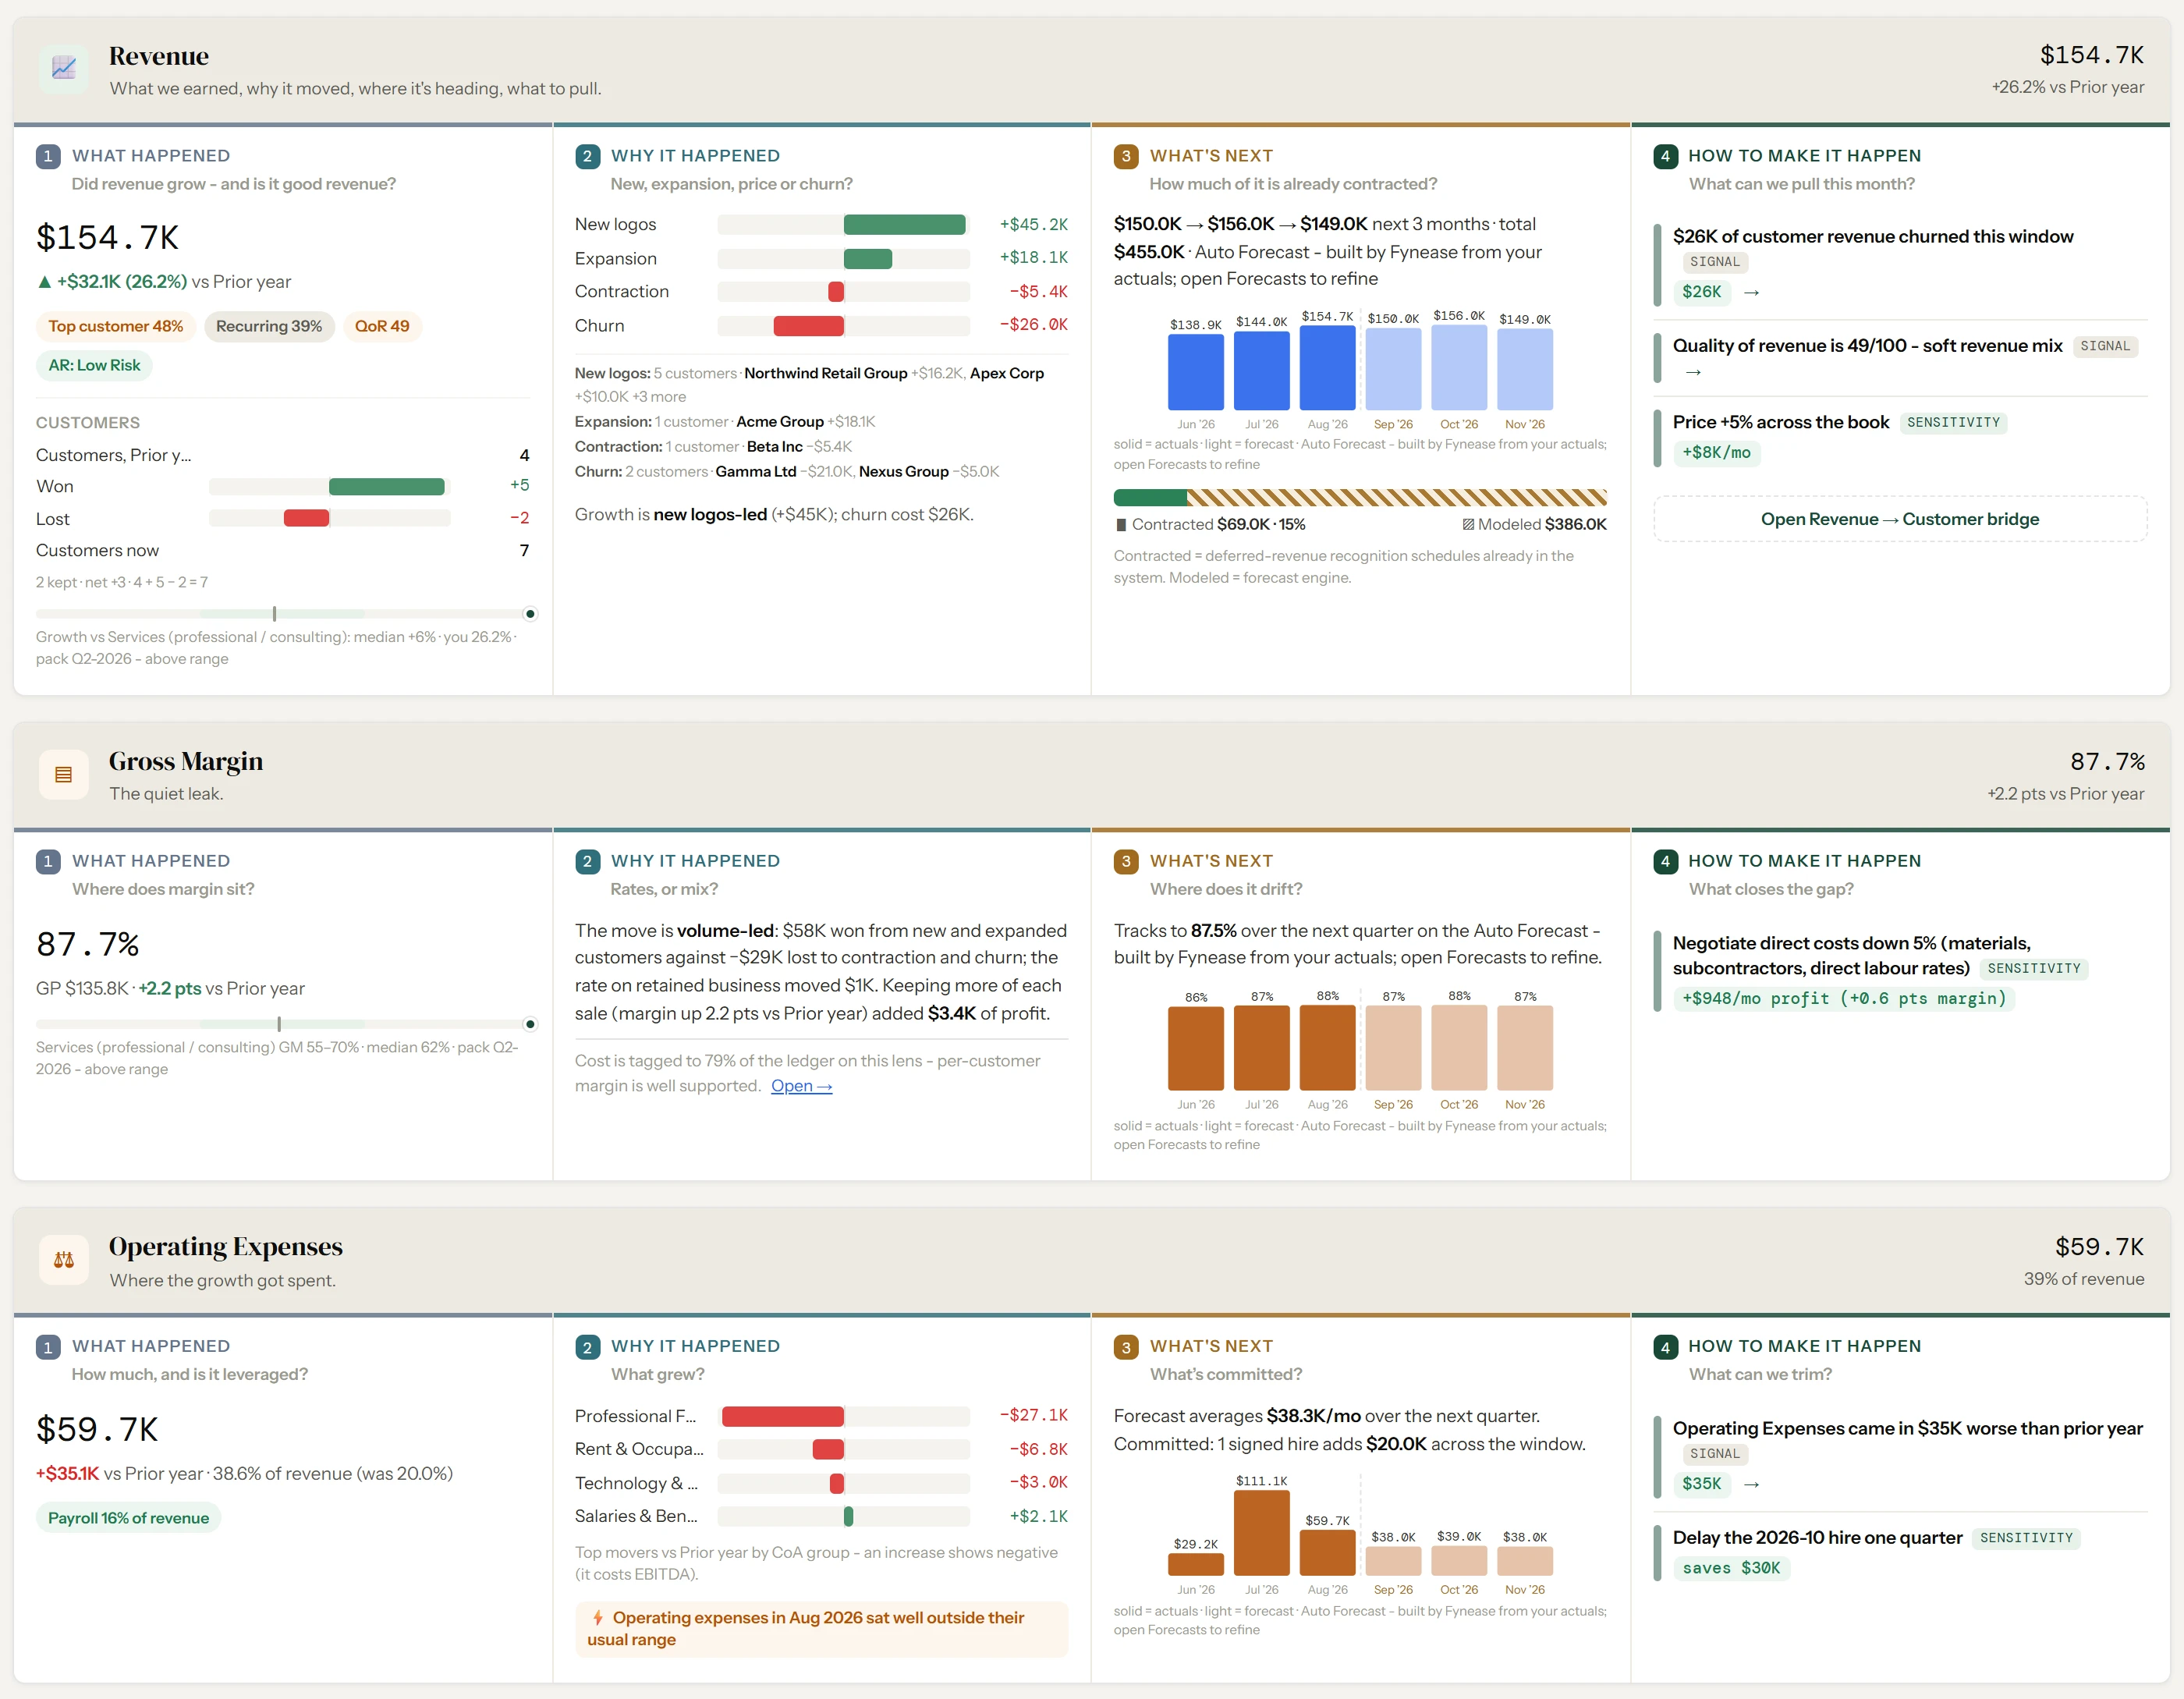Click the +$948/mo profit badge
The image size is (2184, 1699).
click(1843, 998)
